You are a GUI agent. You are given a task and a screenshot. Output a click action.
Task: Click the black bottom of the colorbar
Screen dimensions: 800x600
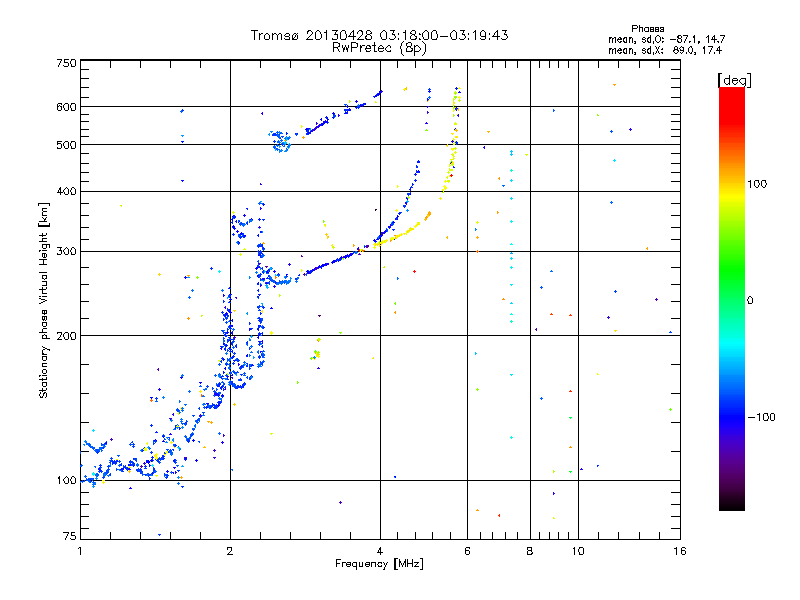click(x=732, y=503)
